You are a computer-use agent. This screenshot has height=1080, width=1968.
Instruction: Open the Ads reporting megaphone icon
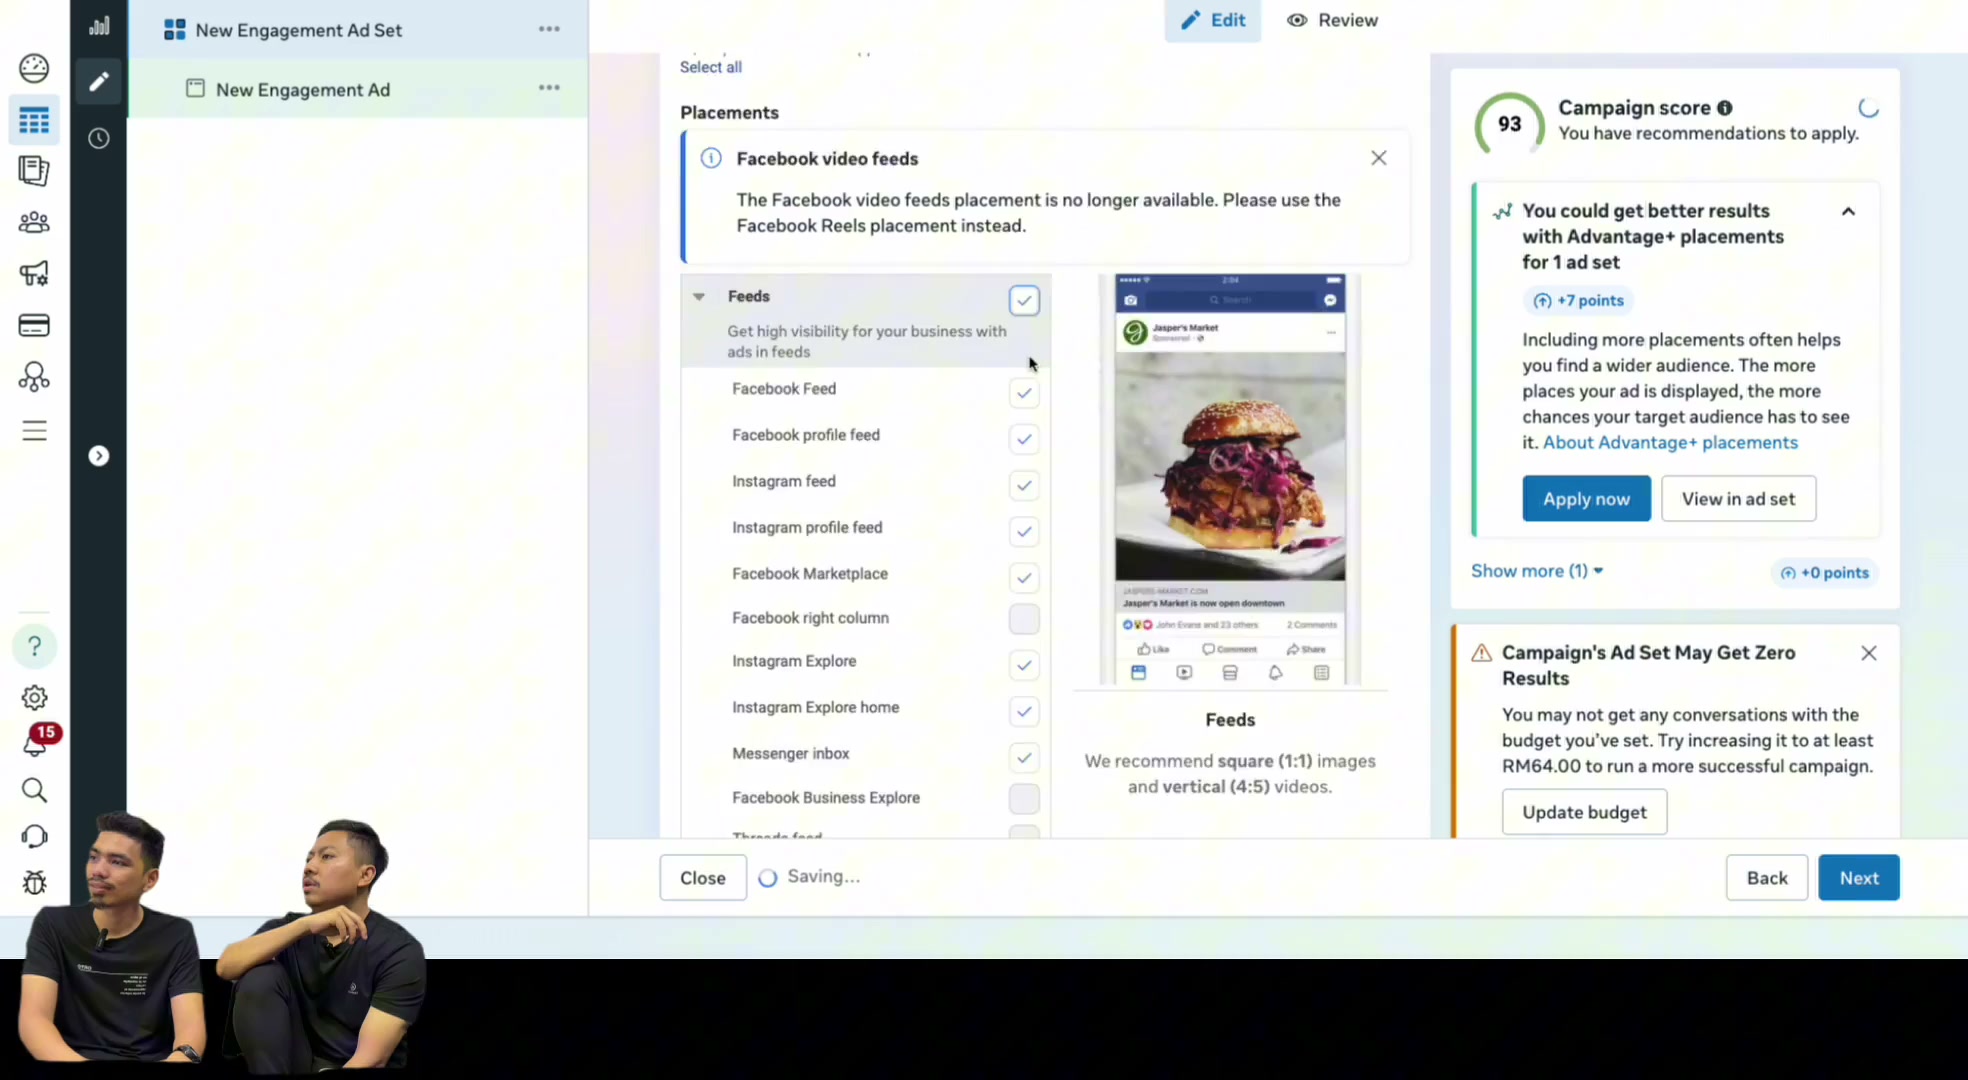click(34, 273)
